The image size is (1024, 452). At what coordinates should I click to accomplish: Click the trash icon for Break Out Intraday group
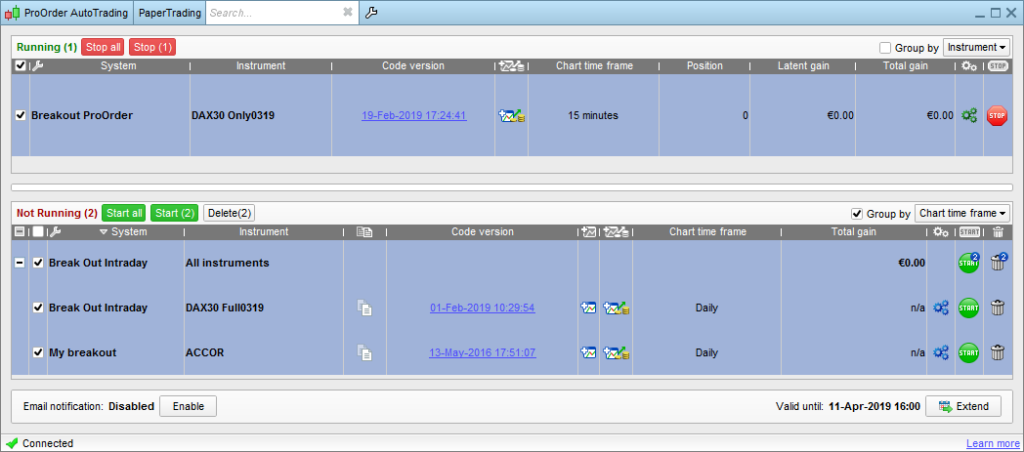click(x=998, y=263)
